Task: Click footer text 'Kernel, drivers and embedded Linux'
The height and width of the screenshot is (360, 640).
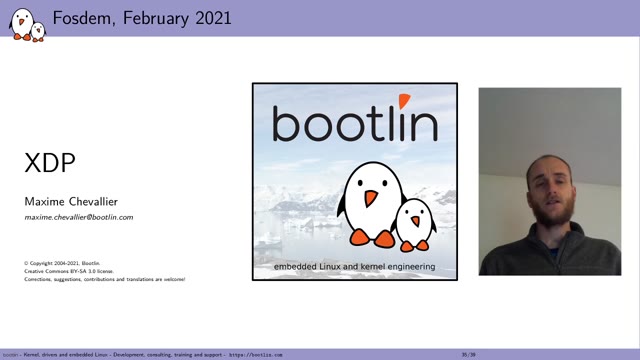Action: [65, 355]
